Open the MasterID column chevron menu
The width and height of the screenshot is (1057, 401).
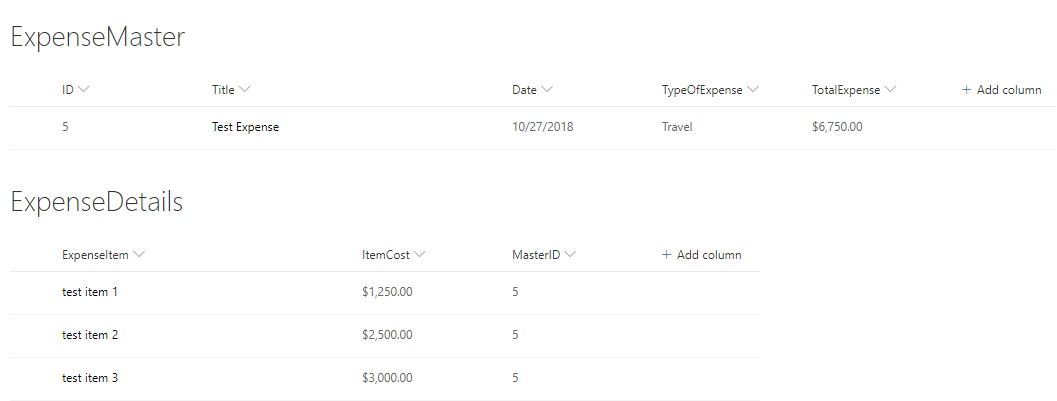pyautogui.click(x=570, y=255)
